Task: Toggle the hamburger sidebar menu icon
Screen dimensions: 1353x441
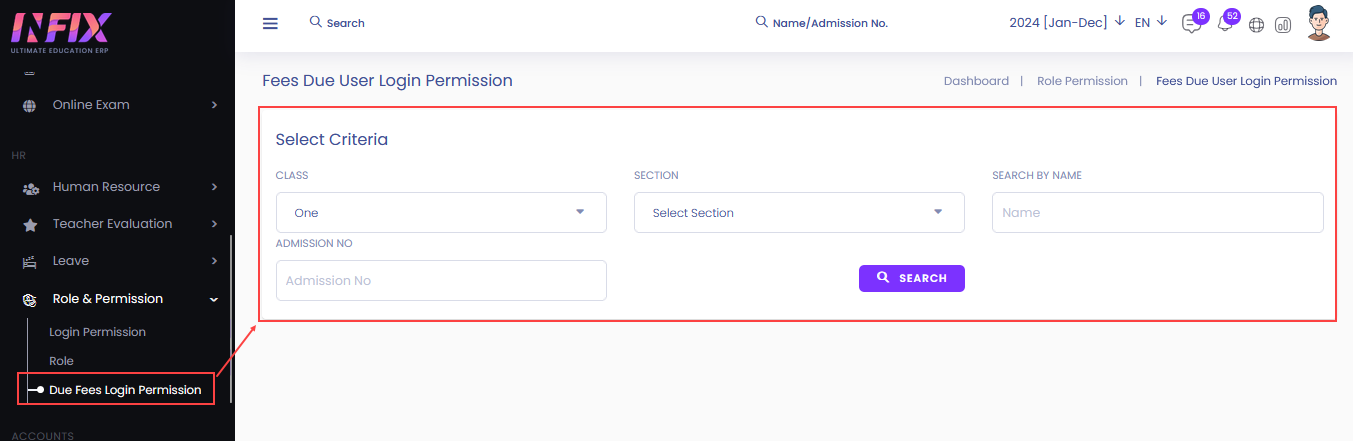Action: pyautogui.click(x=270, y=23)
